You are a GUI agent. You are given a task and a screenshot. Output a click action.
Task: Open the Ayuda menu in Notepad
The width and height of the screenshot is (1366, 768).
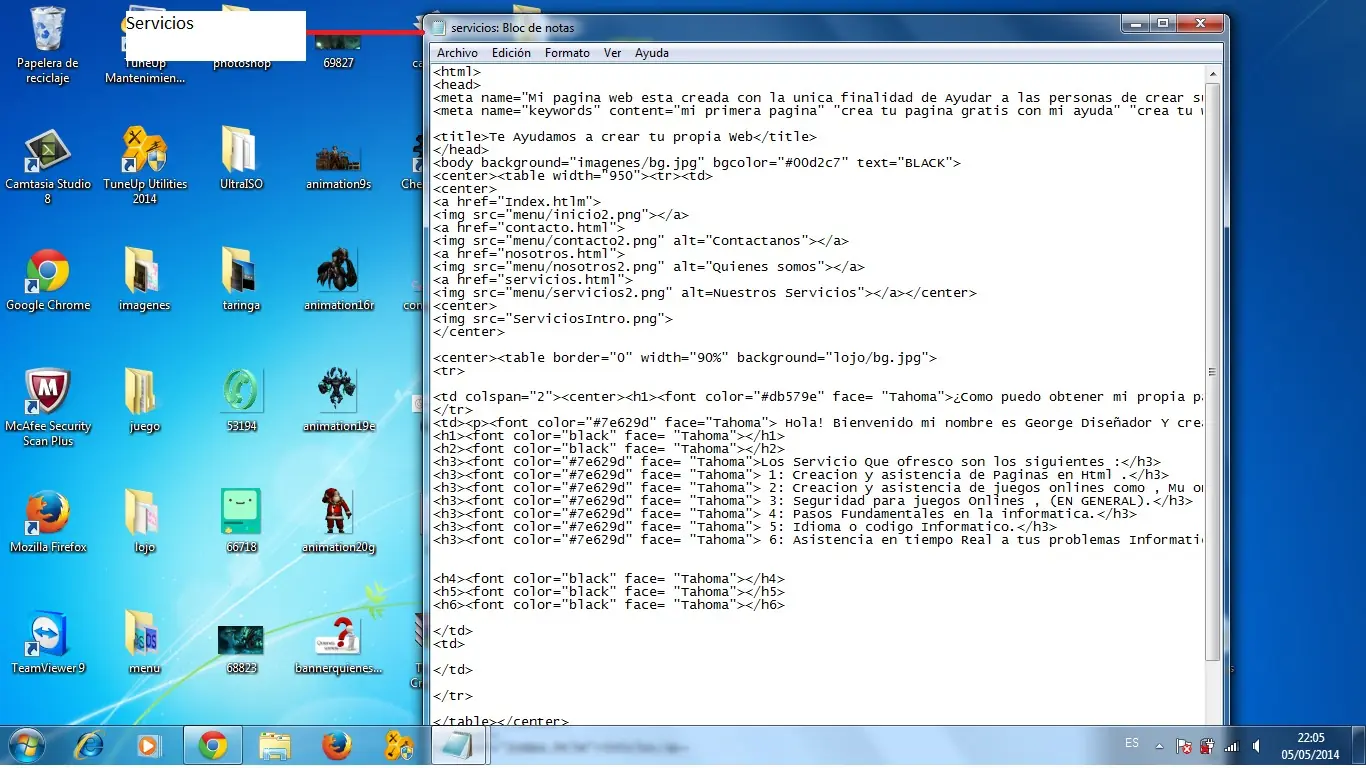[x=652, y=53]
